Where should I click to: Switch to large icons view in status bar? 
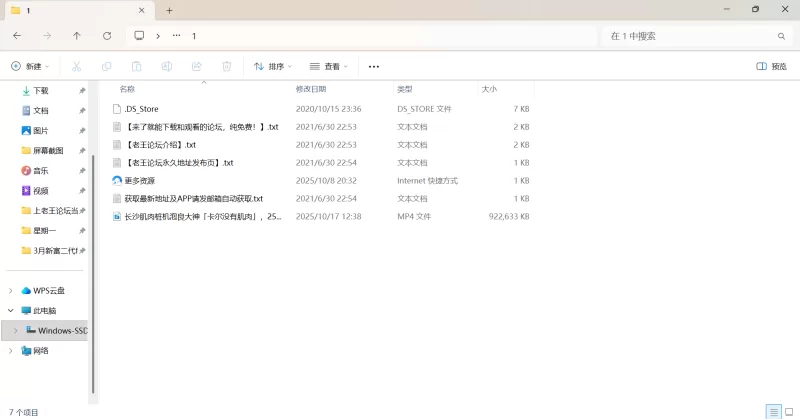pyautogui.click(x=788, y=411)
